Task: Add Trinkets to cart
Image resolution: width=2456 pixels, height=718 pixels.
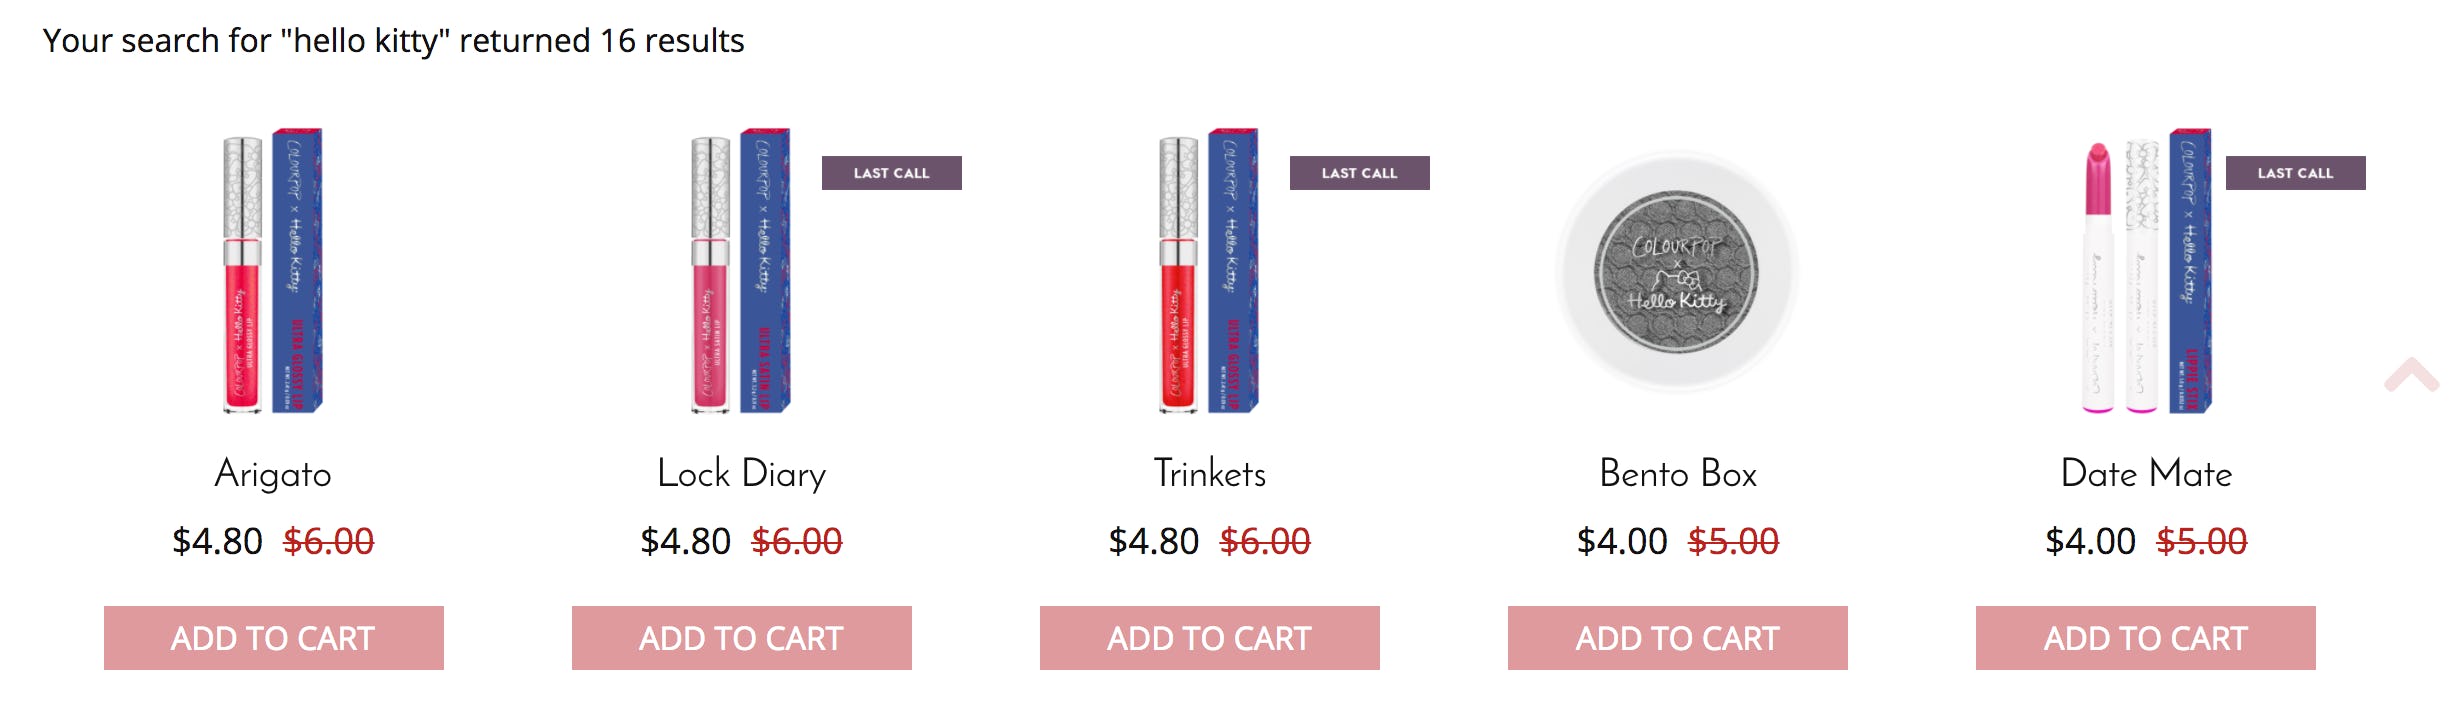Action: (x=1210, y=638)
